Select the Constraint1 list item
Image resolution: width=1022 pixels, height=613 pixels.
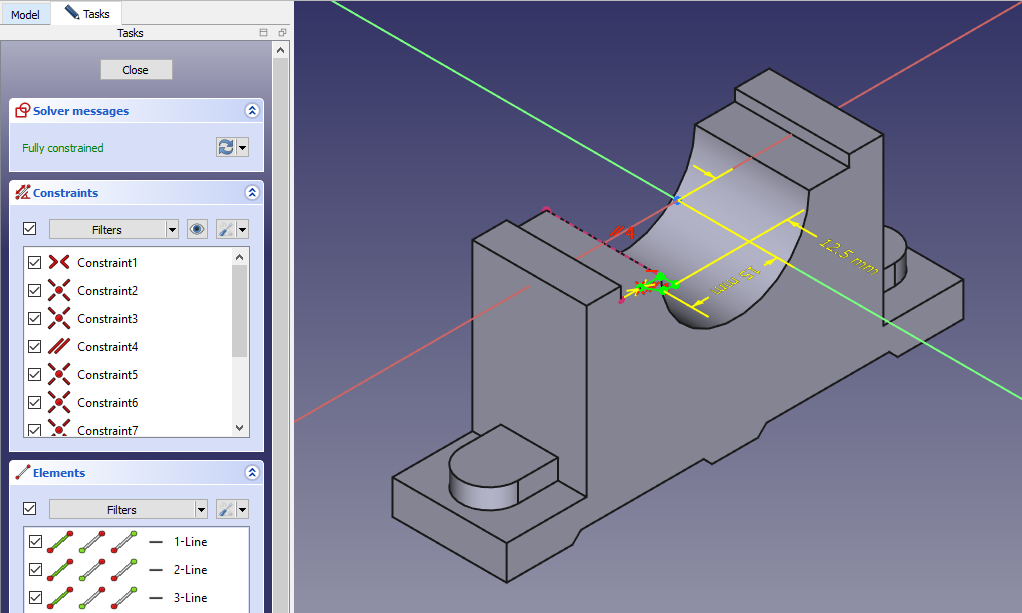tap(107, 262)
